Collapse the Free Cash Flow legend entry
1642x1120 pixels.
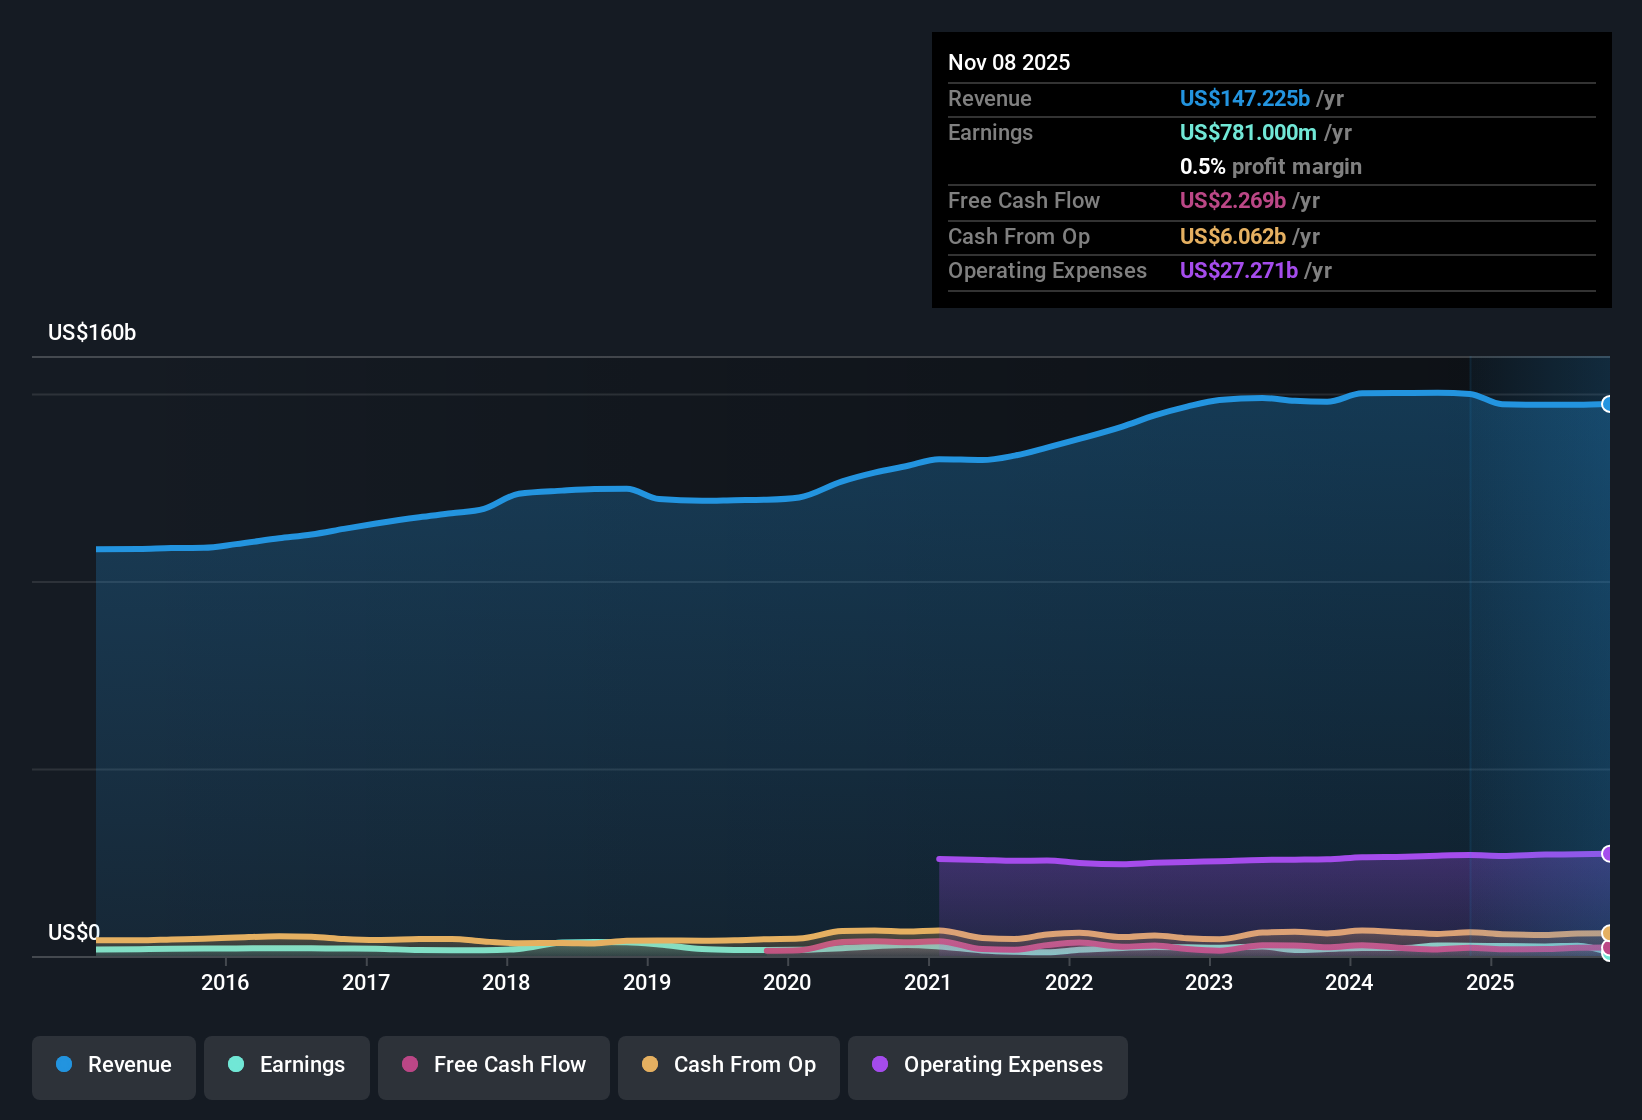(493, 1067)
